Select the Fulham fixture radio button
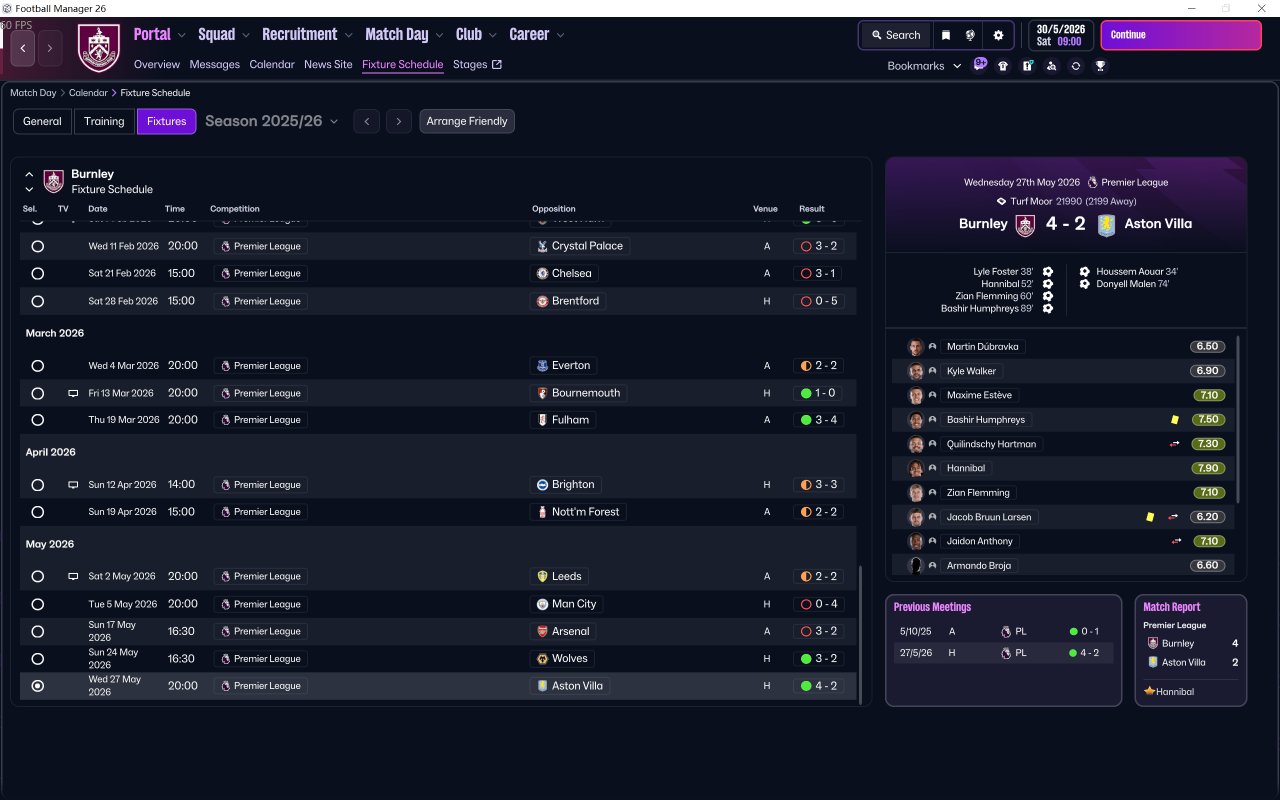This screenshot has height=800, width=1280. point(38,420)
